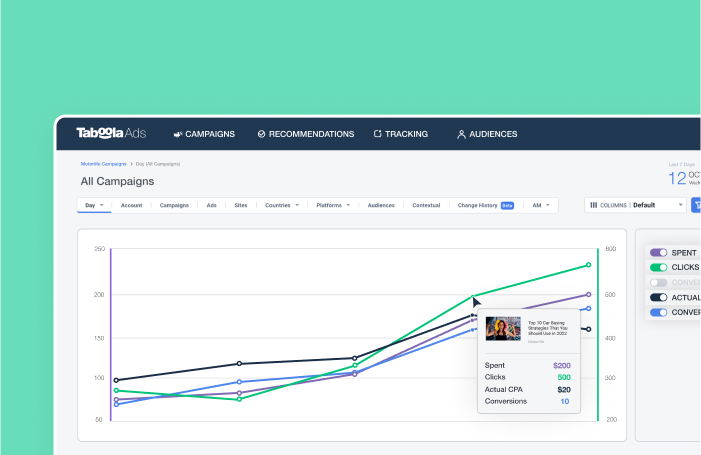Screen dimensions: 701x455
Task: Switch to the Sites tab
Action: tap(241, 205)
